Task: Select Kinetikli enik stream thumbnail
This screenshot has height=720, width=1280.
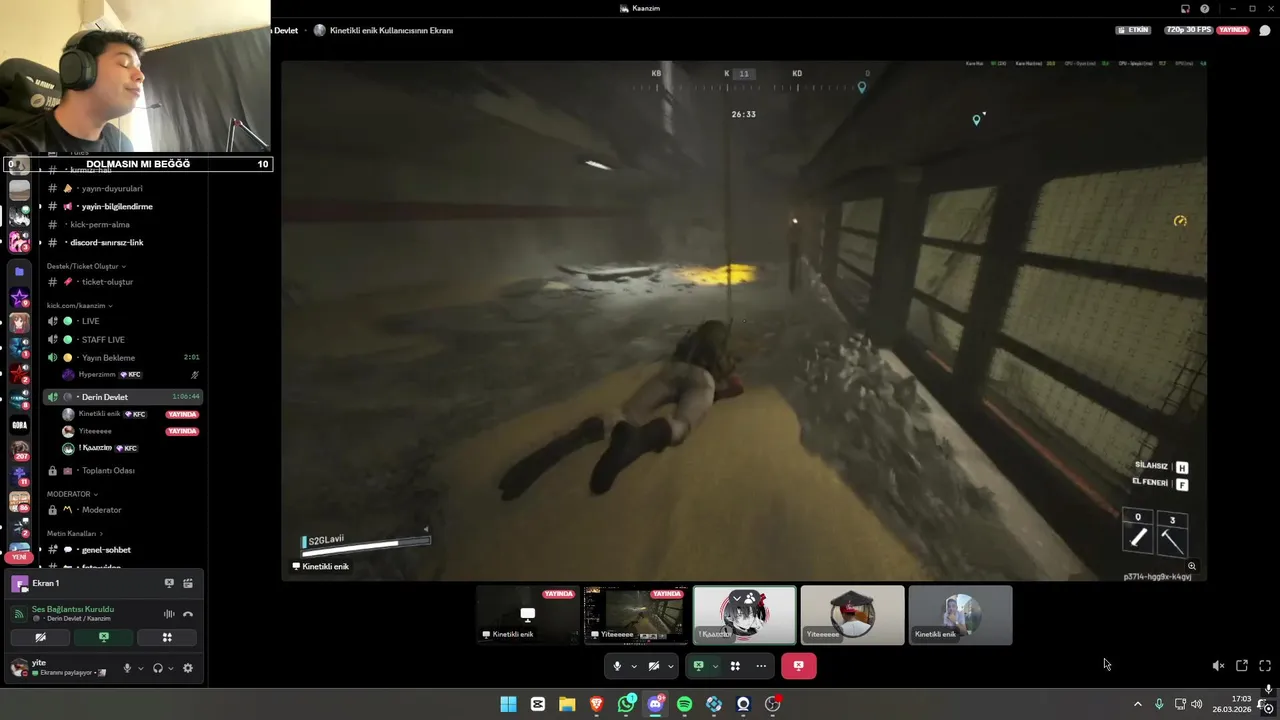Action: tap(527, 614)
